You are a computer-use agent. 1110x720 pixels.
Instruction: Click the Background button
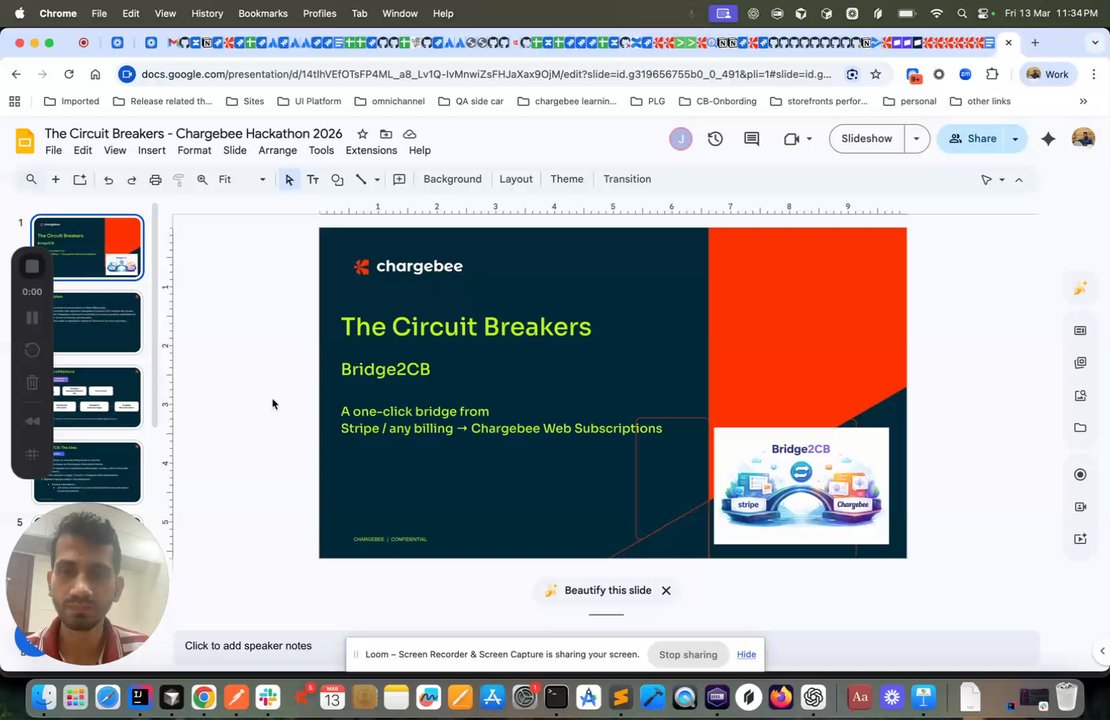[x=452, y=179]
